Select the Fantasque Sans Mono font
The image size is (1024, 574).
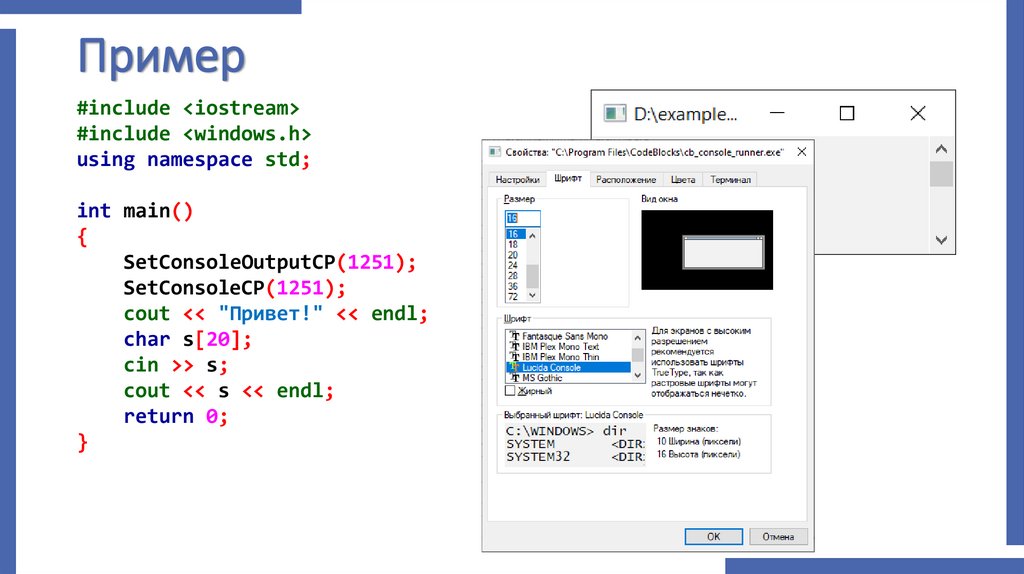pyautogui.click(x=565, y=337)
